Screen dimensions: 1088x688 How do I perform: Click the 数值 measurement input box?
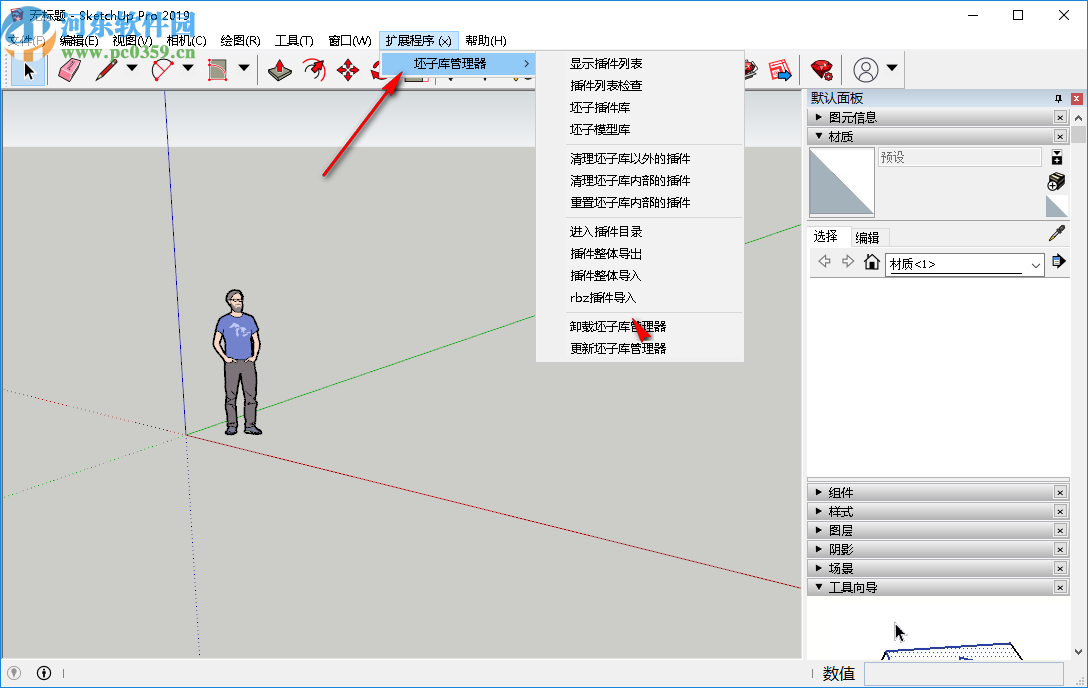pyautogui.click(x=964, y=674)
